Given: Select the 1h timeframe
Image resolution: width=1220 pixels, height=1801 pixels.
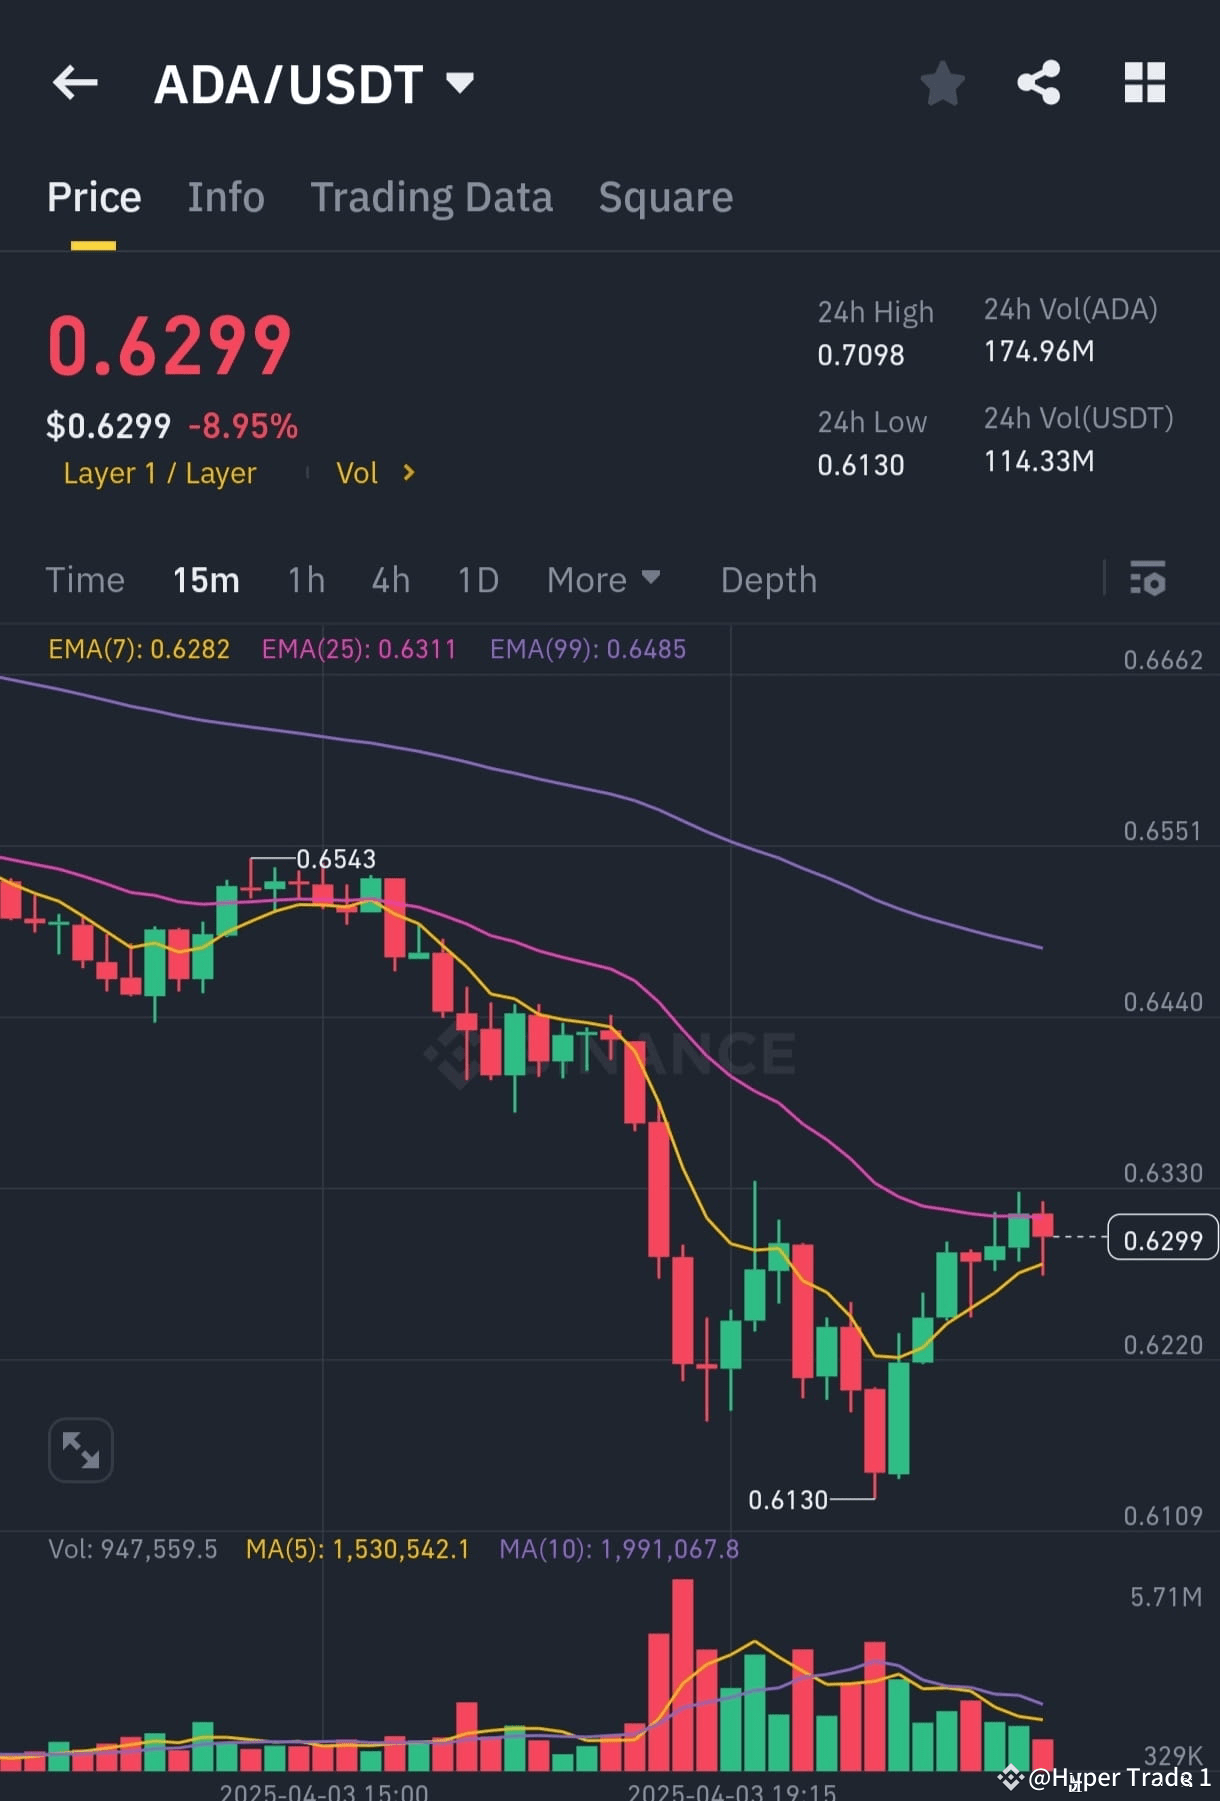Looking at the screenshot, I should tap(305, 580).
